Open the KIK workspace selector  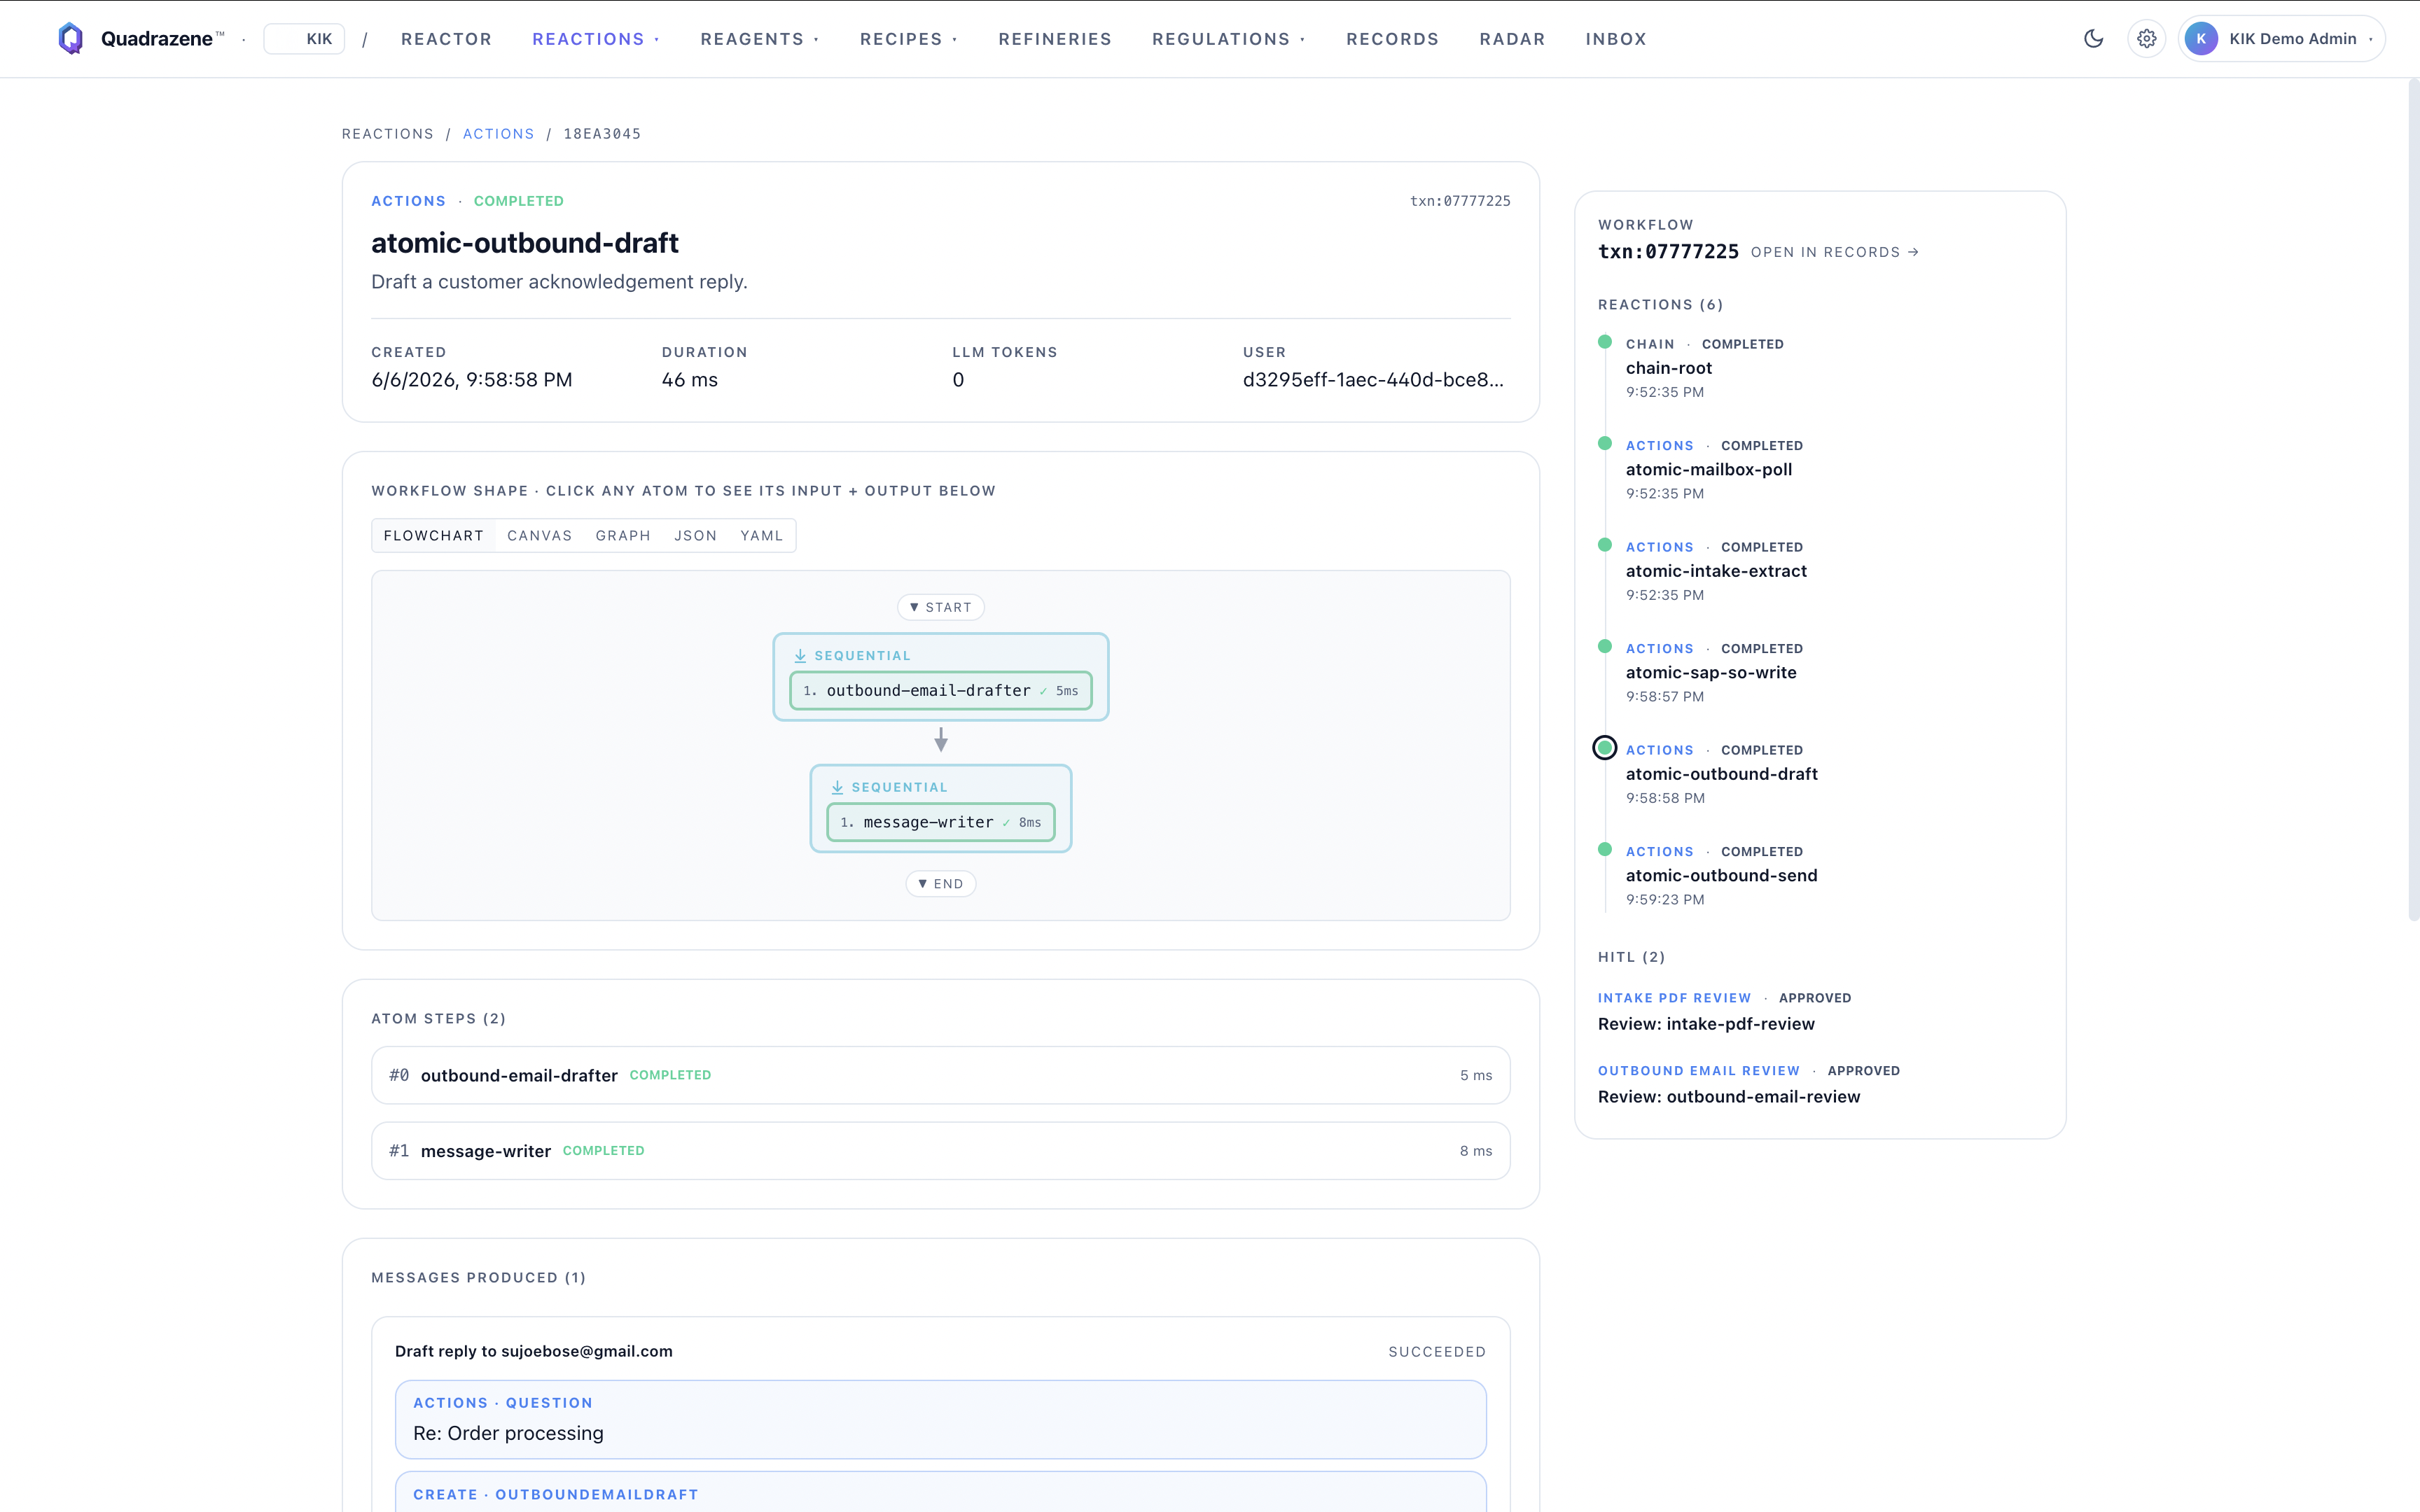point(304,39)
